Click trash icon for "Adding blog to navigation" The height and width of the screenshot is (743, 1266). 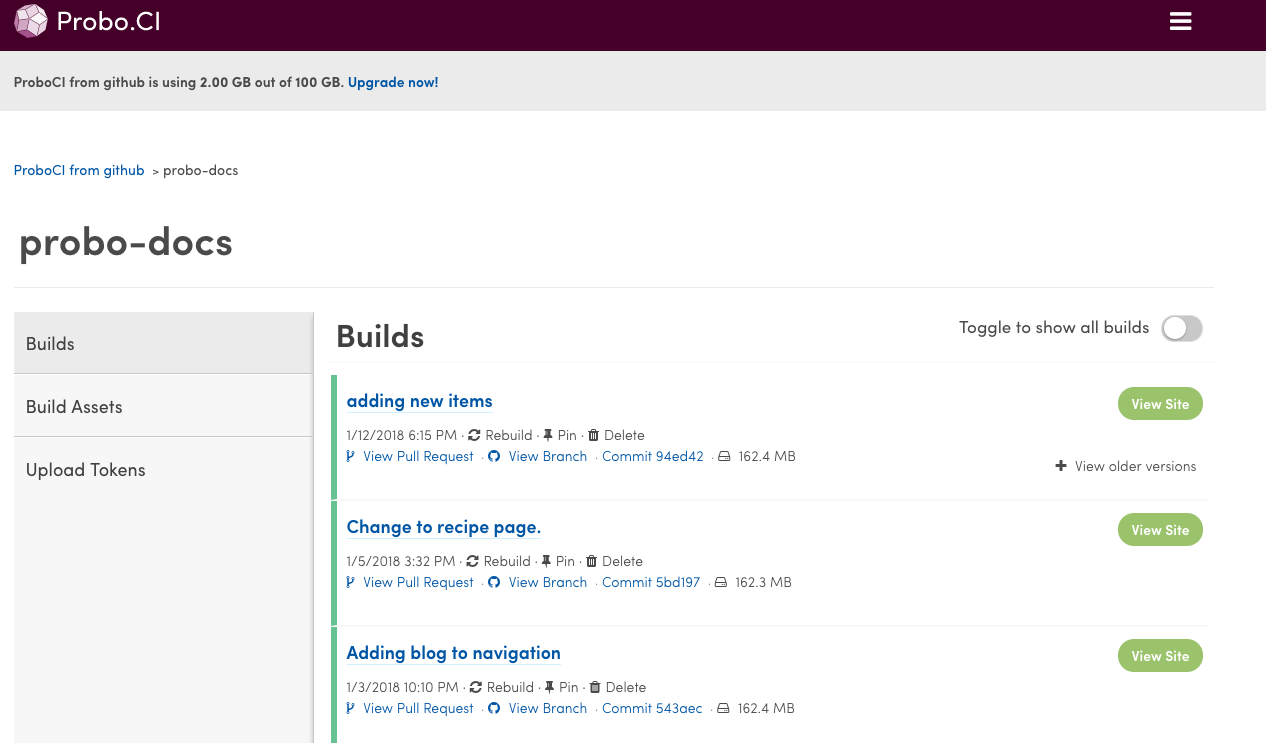click(x=595, y=687)
